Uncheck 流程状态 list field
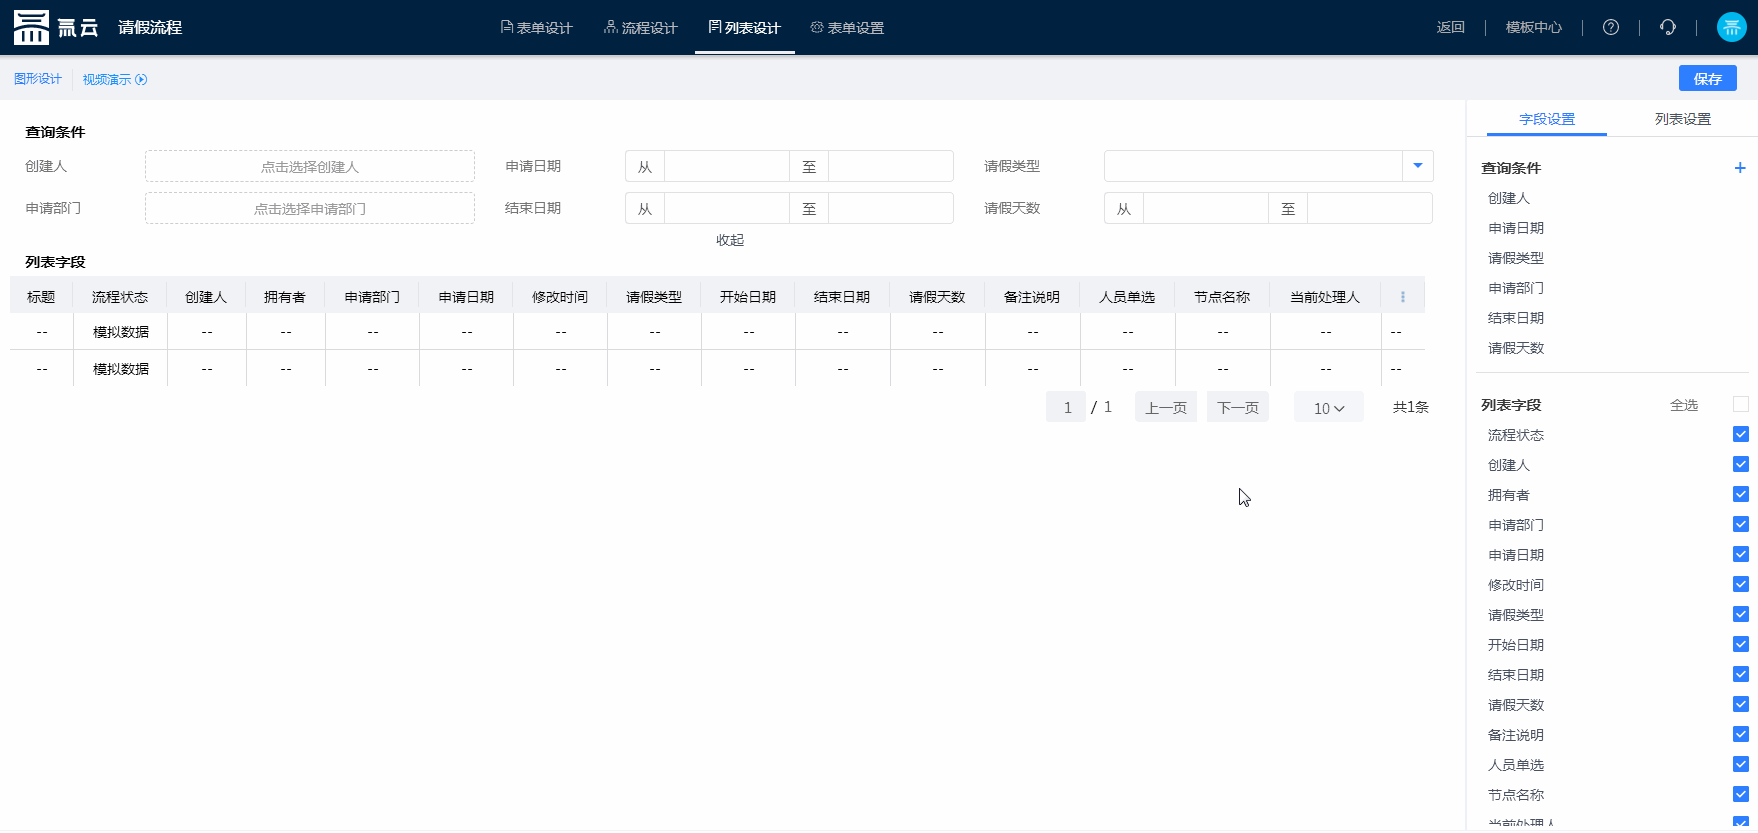Screen dimensions: 1758x833 (x=1741, y=434)
